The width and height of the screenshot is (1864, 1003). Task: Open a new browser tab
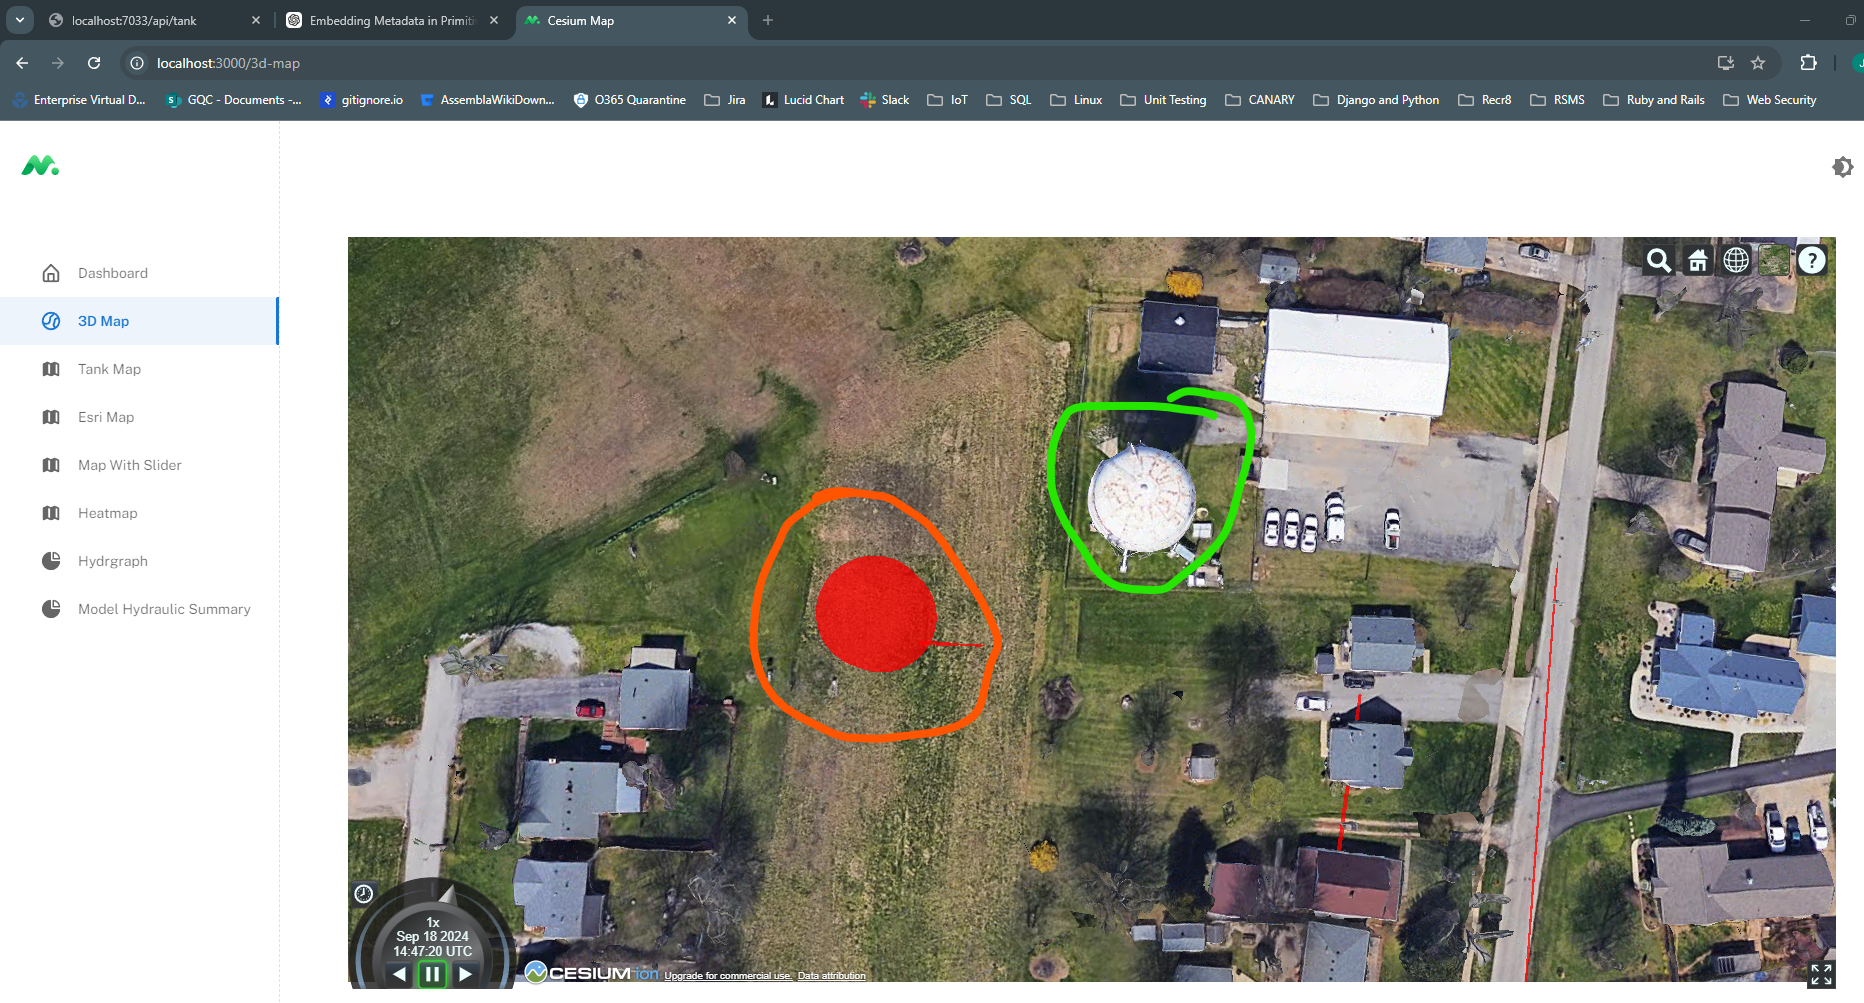click(x=768, y=20)
